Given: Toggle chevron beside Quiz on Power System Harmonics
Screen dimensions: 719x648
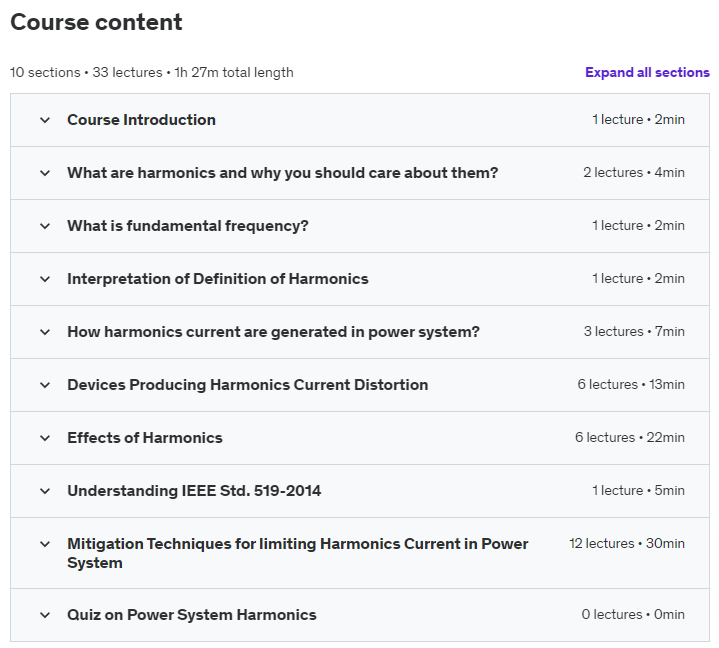Looking at the screenshot, I should click(x=45, y=615).
